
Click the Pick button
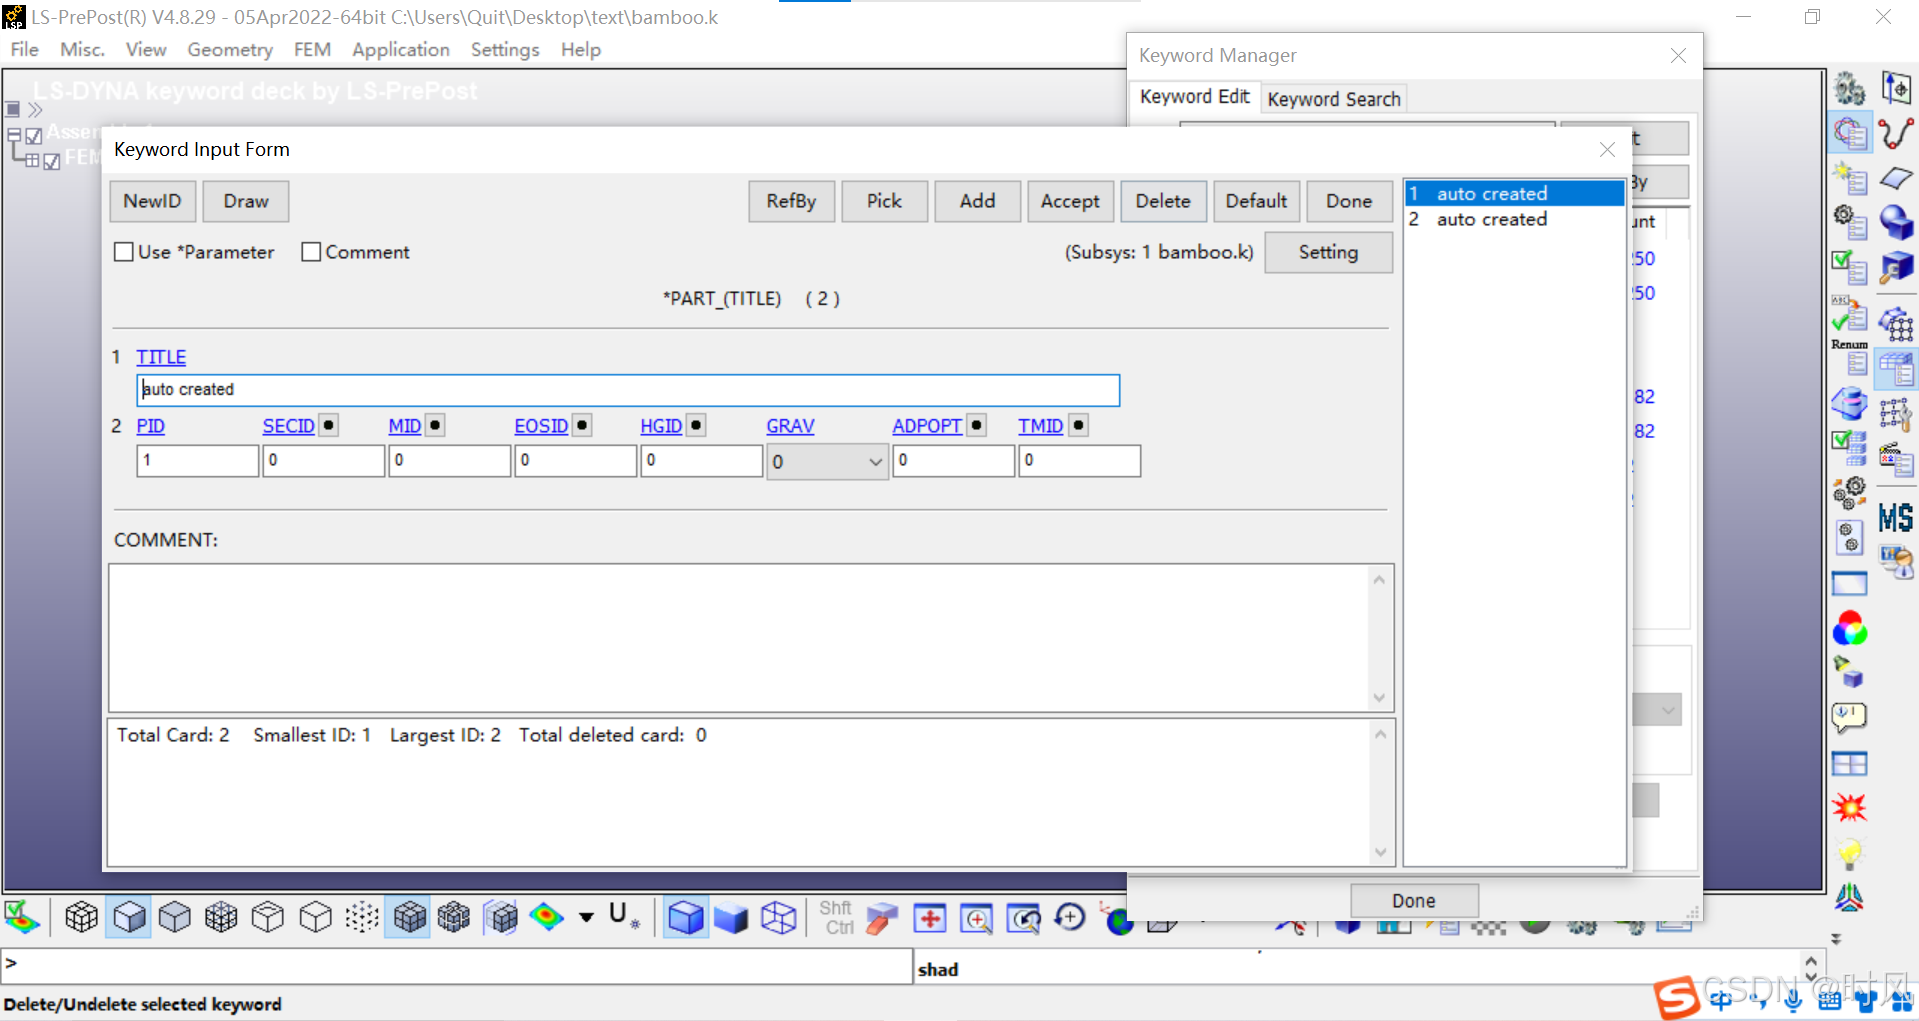884,201
